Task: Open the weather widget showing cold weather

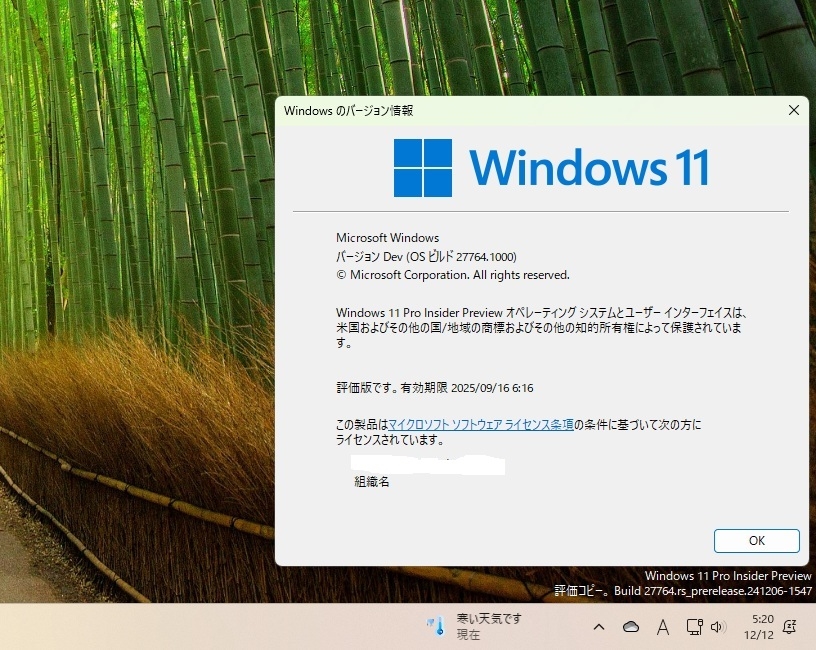Action: [474, 627]
